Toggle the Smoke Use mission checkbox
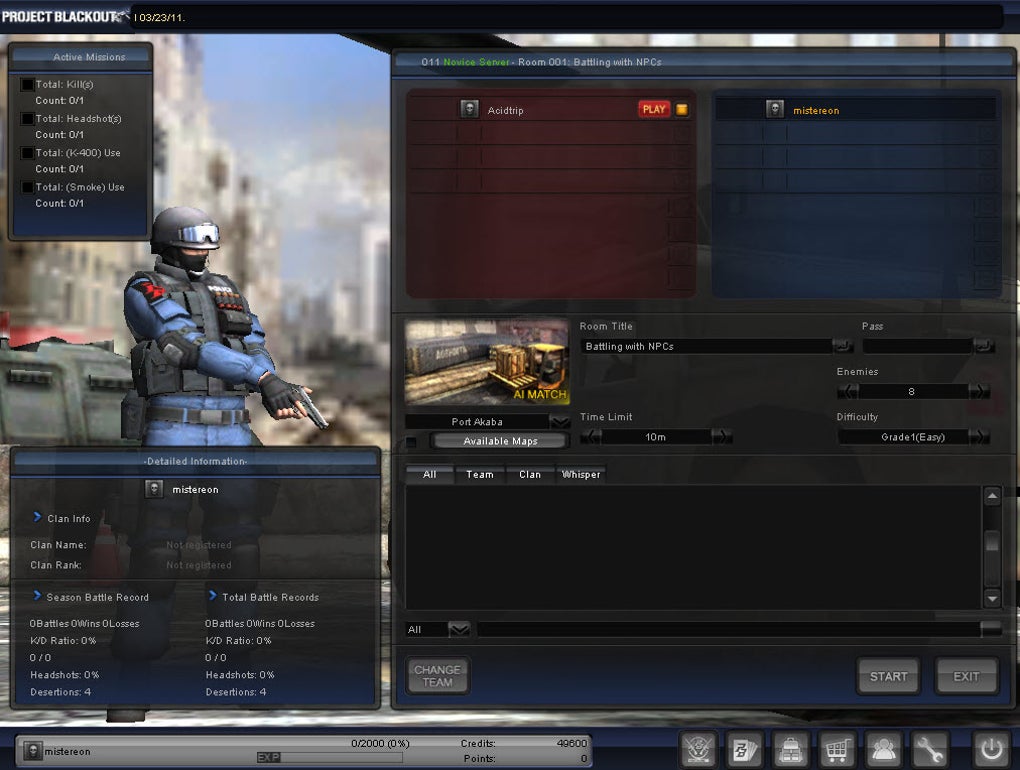Viewport: 1020px width, 770px height. point(27,187)
